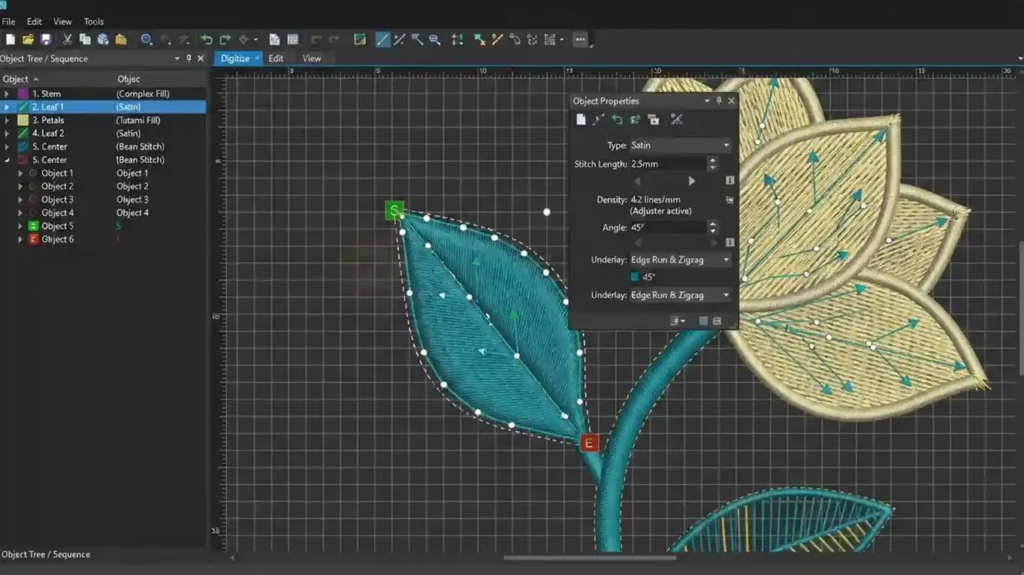Expand the Object 5 child node
1024x575 pixels.
point(20,226)
